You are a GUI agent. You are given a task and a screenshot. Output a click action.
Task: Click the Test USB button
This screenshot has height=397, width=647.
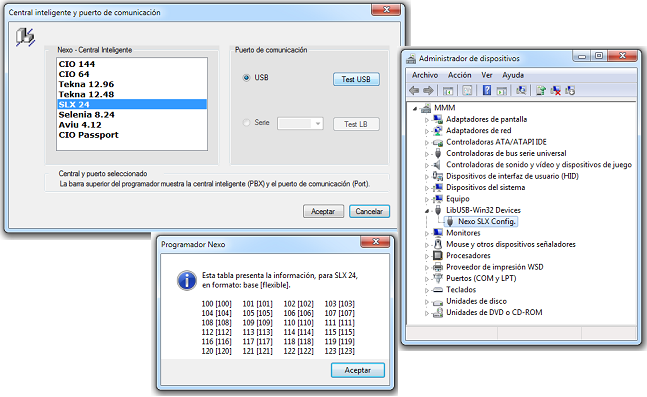(356, 79)
